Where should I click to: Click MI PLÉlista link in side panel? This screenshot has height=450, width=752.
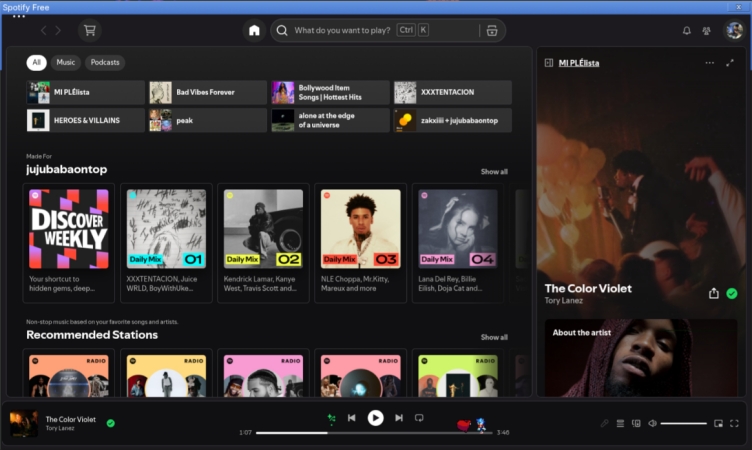579,63
